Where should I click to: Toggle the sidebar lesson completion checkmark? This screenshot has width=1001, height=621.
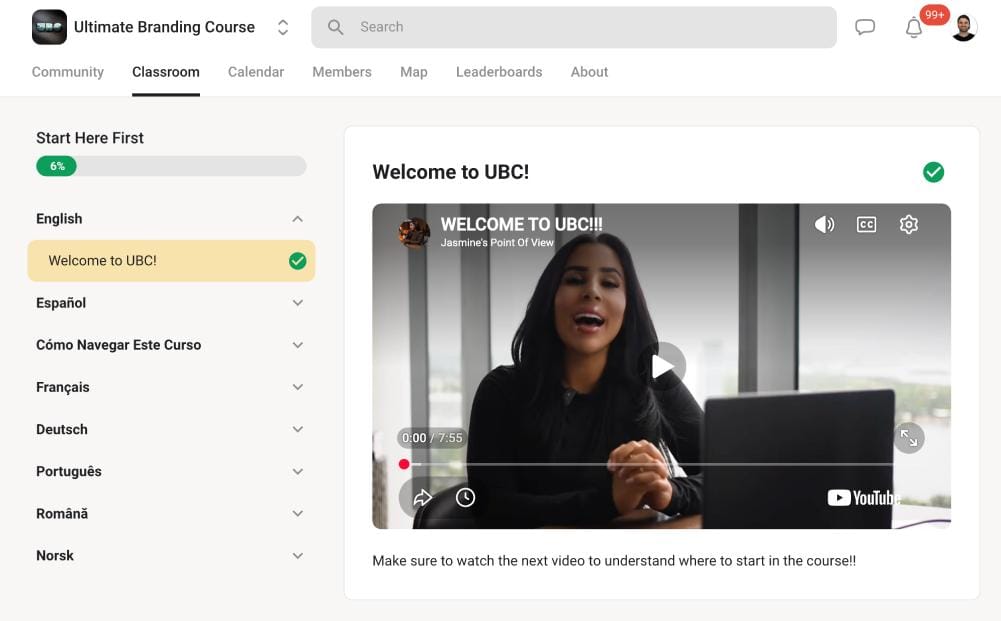(297, 260)
